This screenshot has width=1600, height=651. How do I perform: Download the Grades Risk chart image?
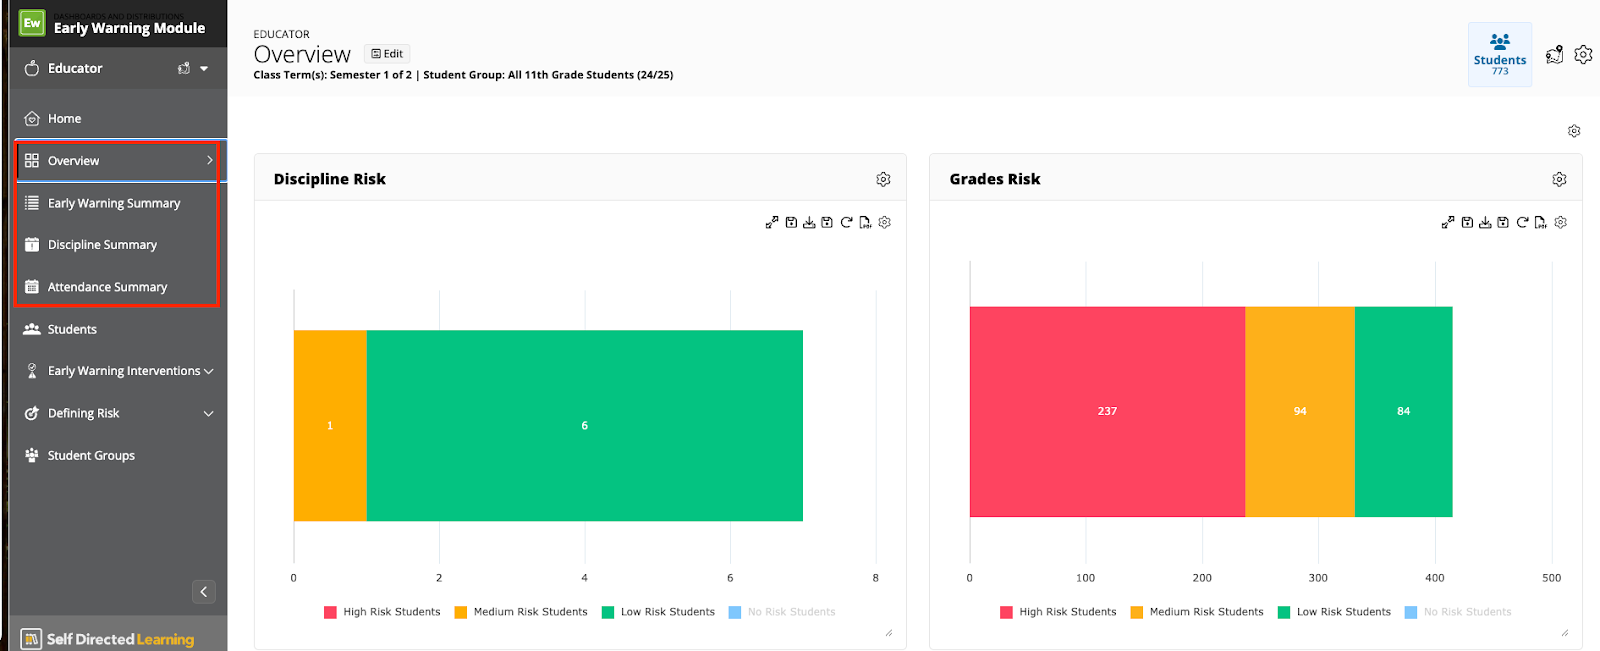coord(1484,222)
